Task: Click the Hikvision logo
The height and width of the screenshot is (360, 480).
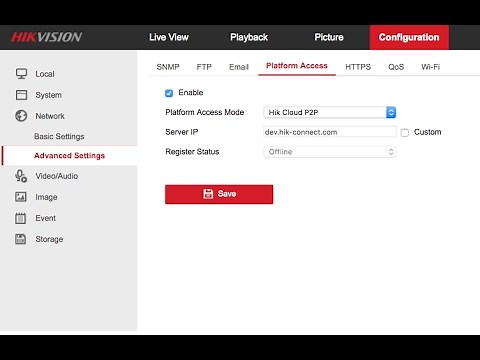Action: (x=46, y=37)
